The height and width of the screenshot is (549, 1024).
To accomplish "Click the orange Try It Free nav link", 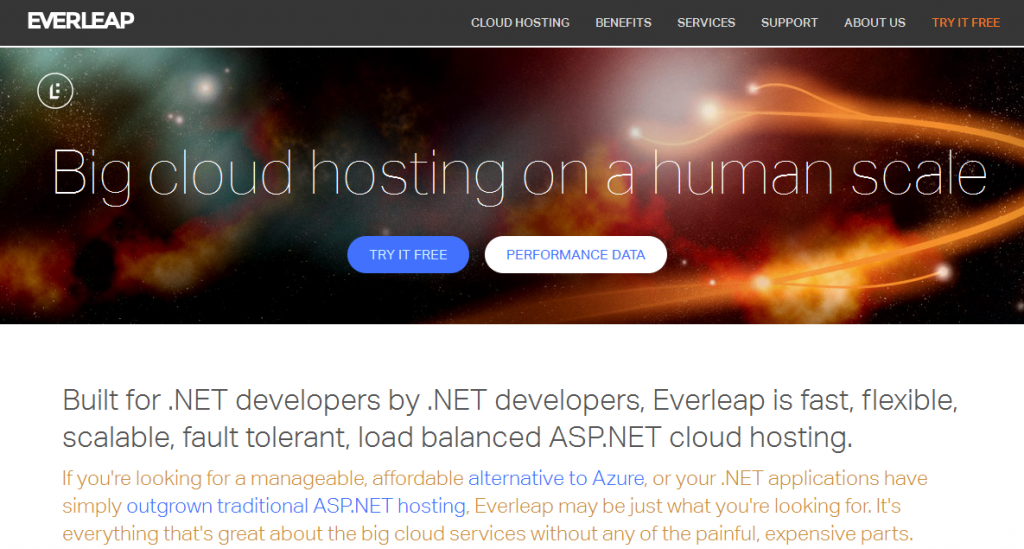I will (x=965, y=23).
